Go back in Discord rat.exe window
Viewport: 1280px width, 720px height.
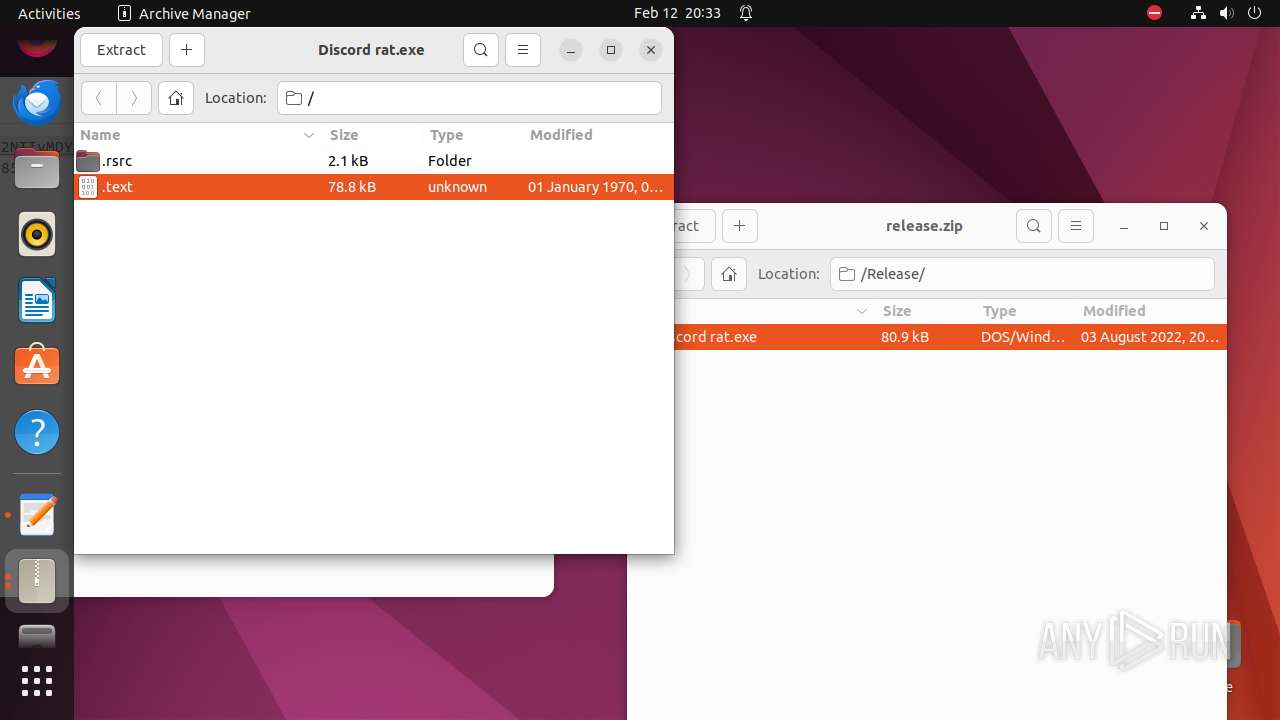coord(98,98)
